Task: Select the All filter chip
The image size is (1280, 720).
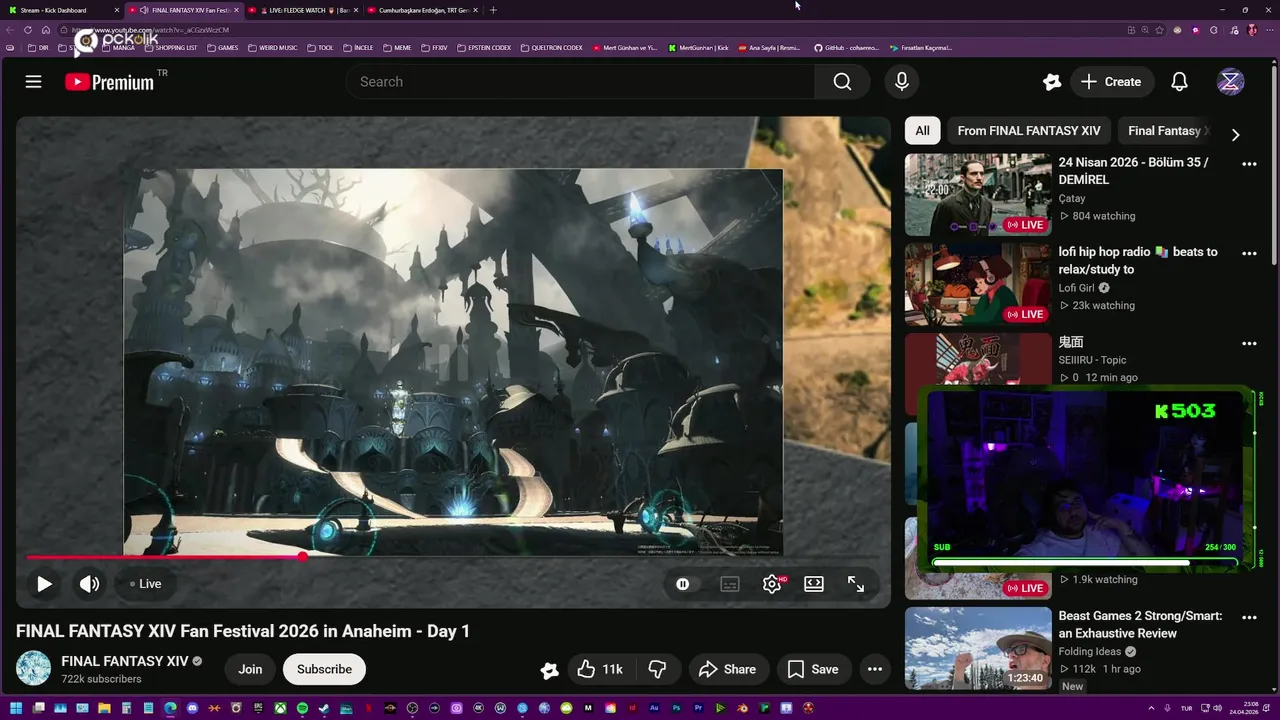Action: (922, 131)
